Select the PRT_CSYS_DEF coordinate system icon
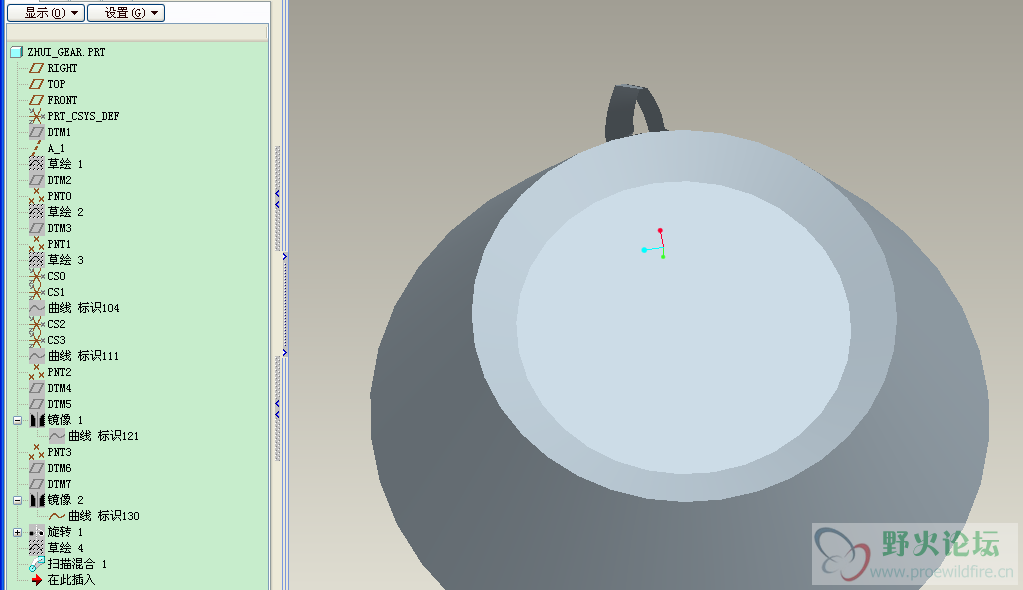The height and width of the screenshot is (590, 1023). point(37,116)
